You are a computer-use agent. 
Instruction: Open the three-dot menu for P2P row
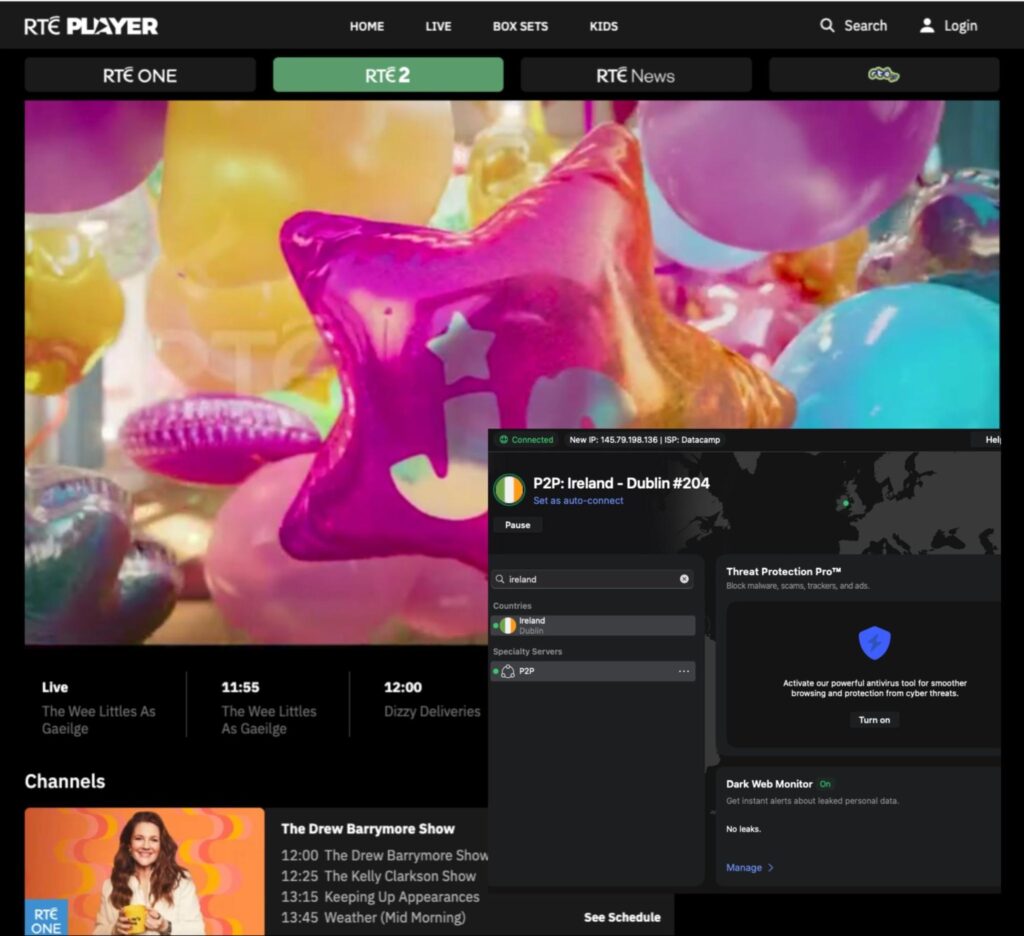(684, 671)
